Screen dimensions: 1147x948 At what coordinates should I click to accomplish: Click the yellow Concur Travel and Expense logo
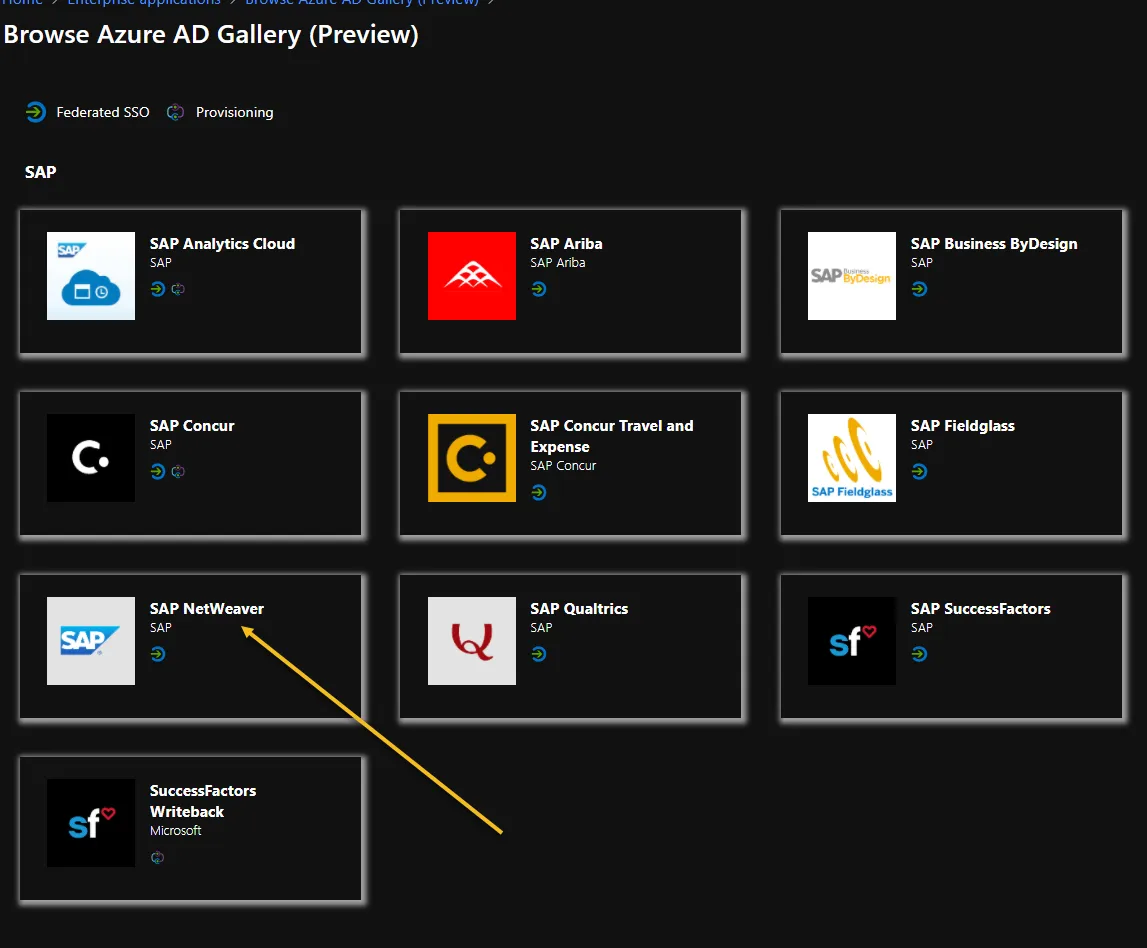pyautogui.click(x=472, y=458)
